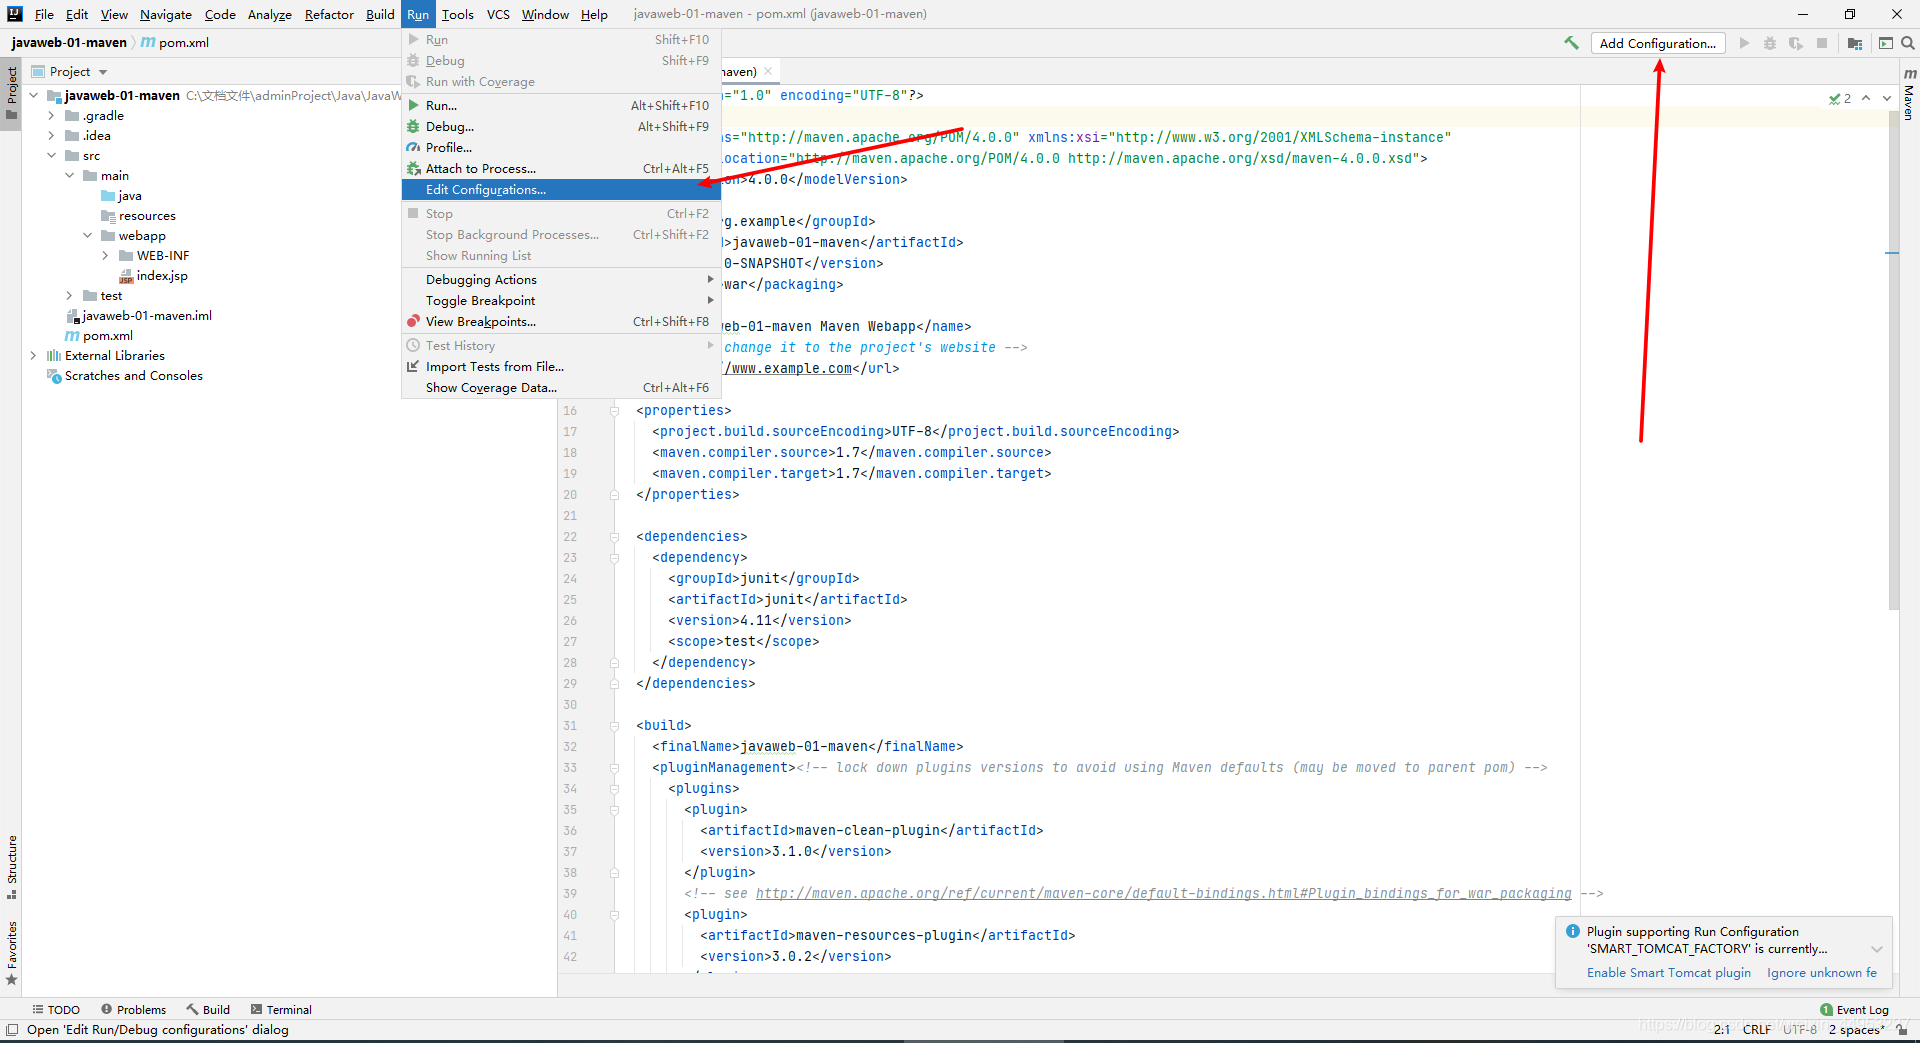Click the maven default-bindings URL in line 39

[x=1163, y=894]
